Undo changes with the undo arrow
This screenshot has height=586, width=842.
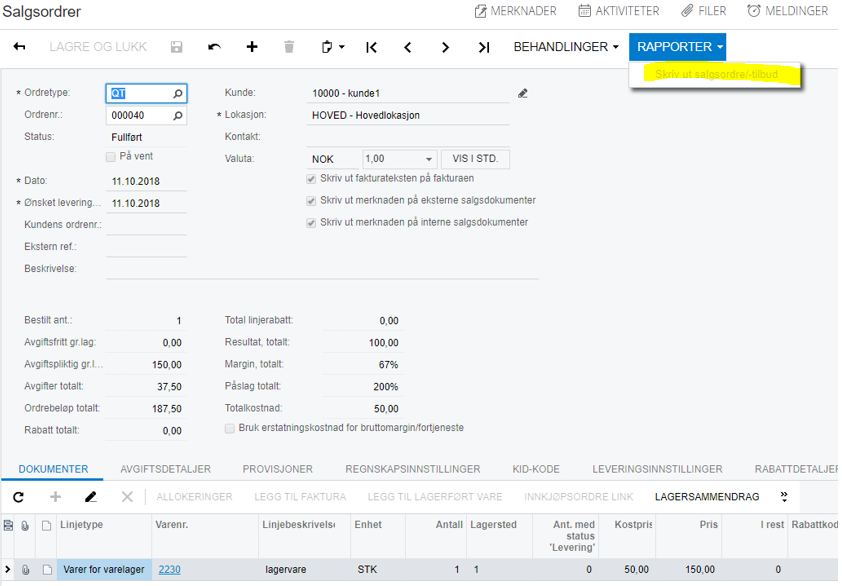[x=214, y=47]
